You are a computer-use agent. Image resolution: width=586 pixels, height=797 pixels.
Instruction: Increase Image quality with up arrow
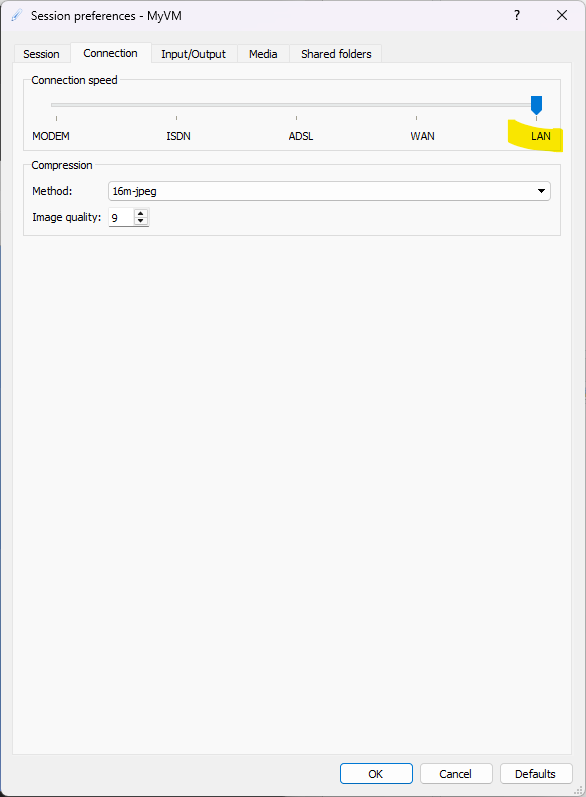[141, 213]
